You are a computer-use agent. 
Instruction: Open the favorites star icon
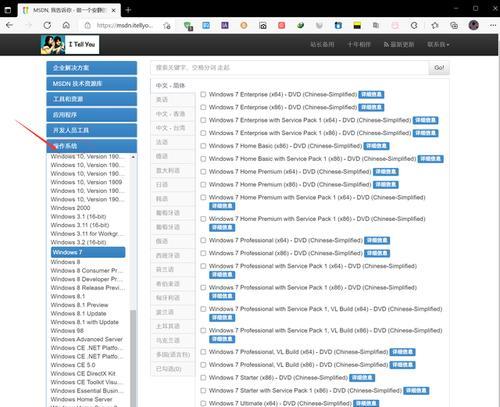[x=435, y=25]
